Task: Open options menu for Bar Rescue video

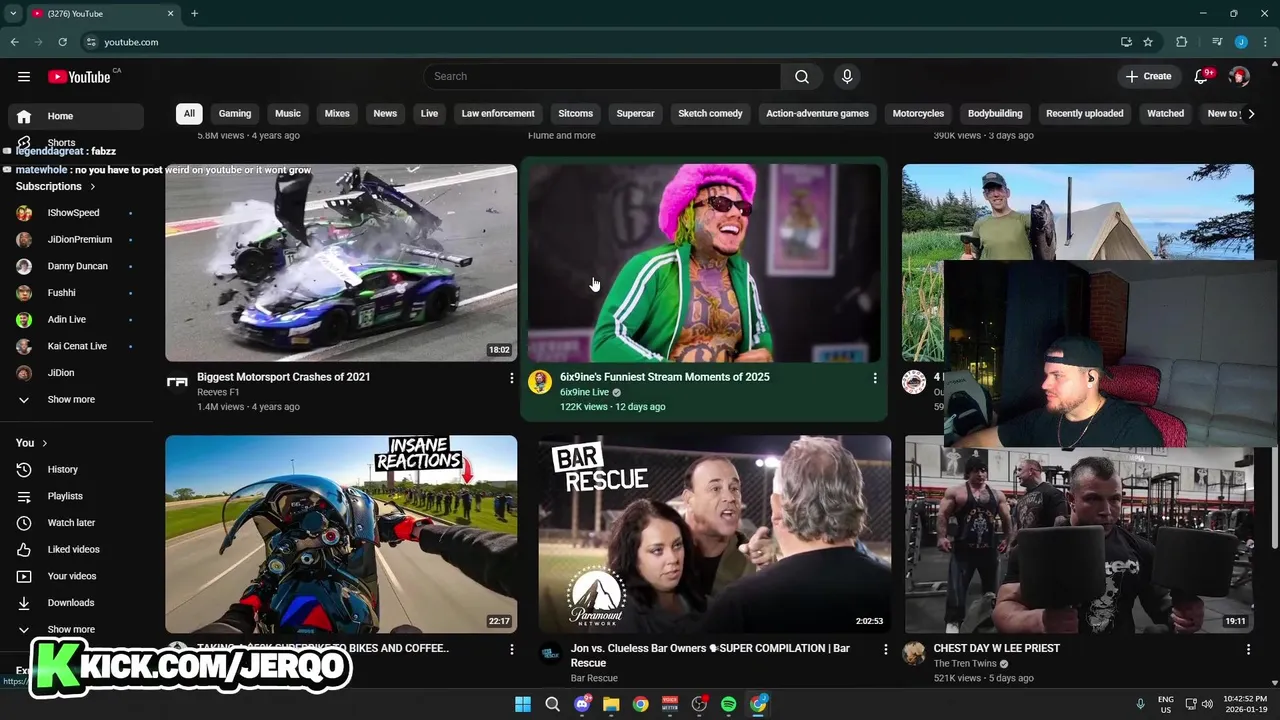Action: (885, 650)
